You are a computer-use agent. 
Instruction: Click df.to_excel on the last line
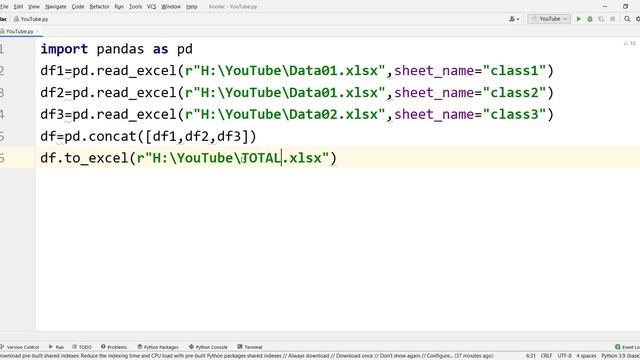[x=84, y=158]
